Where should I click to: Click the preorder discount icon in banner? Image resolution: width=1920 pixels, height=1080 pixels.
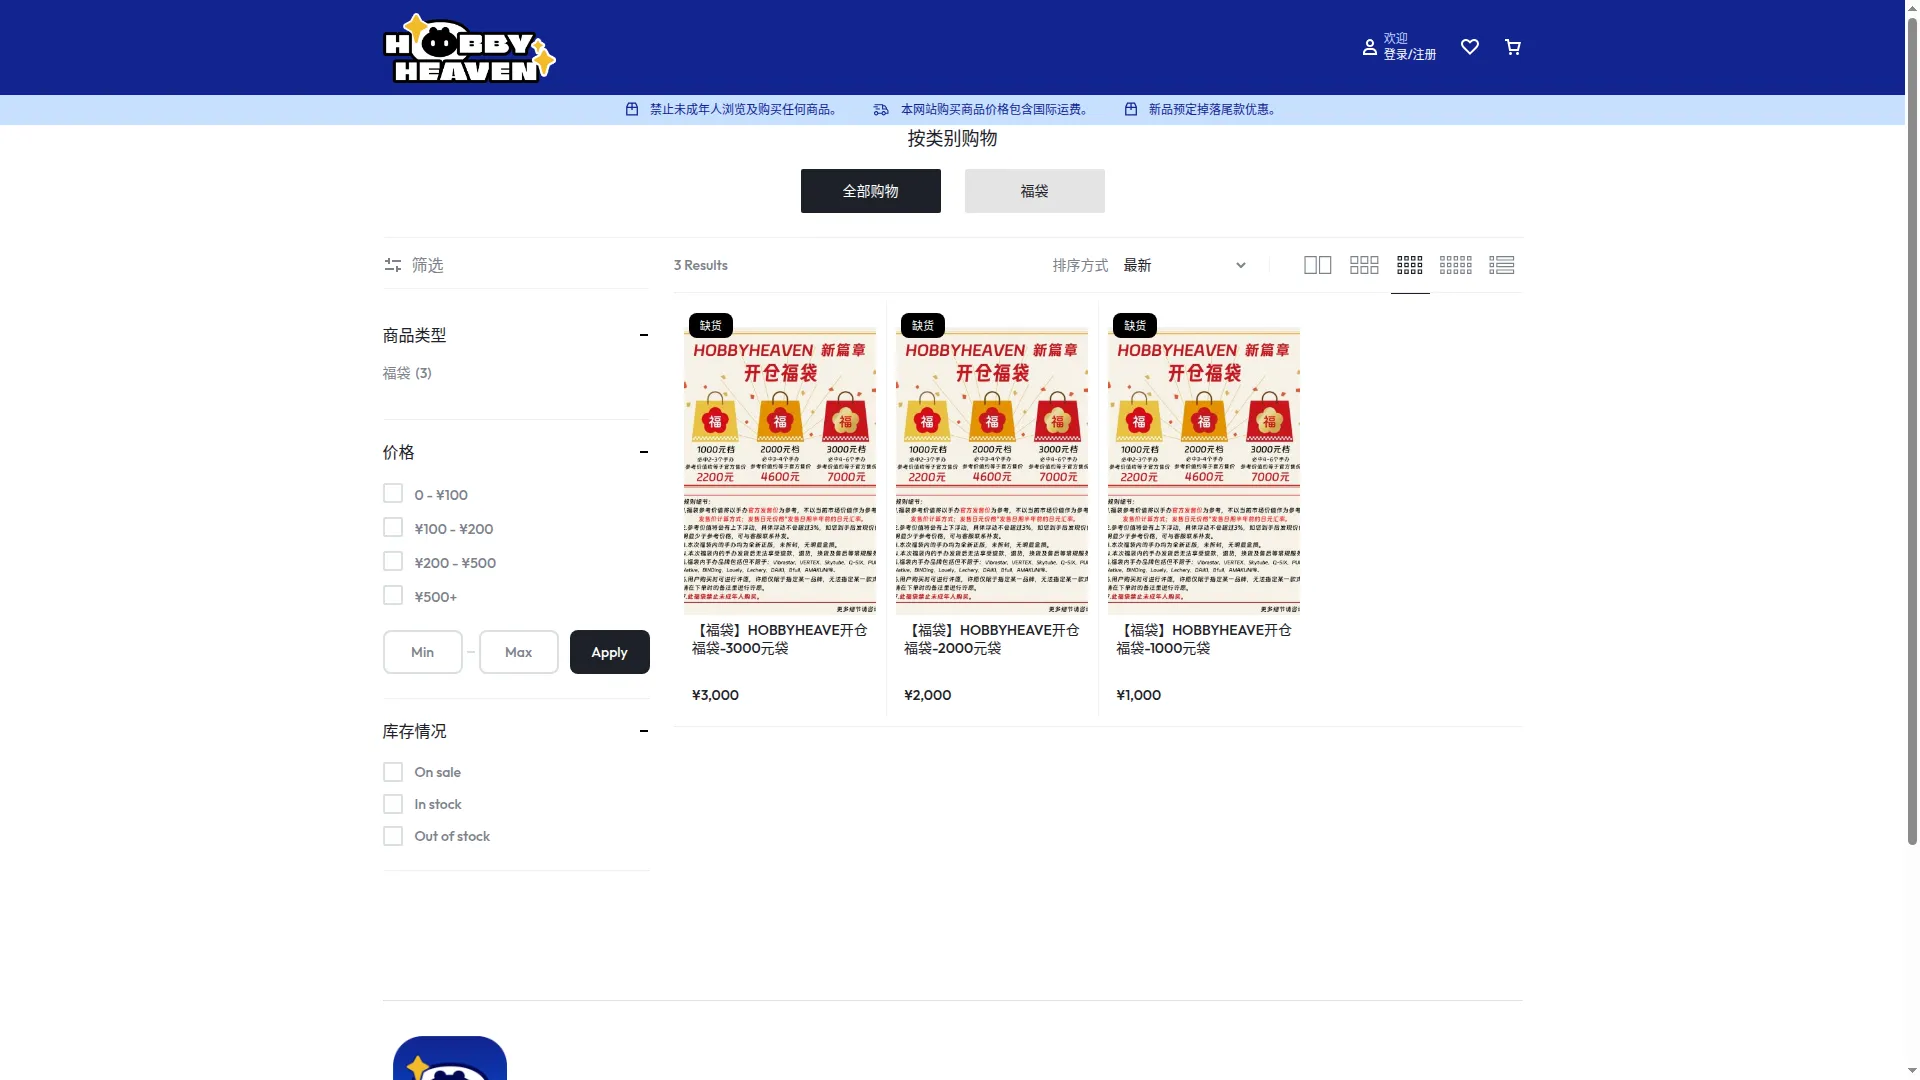coord(1131,109)
